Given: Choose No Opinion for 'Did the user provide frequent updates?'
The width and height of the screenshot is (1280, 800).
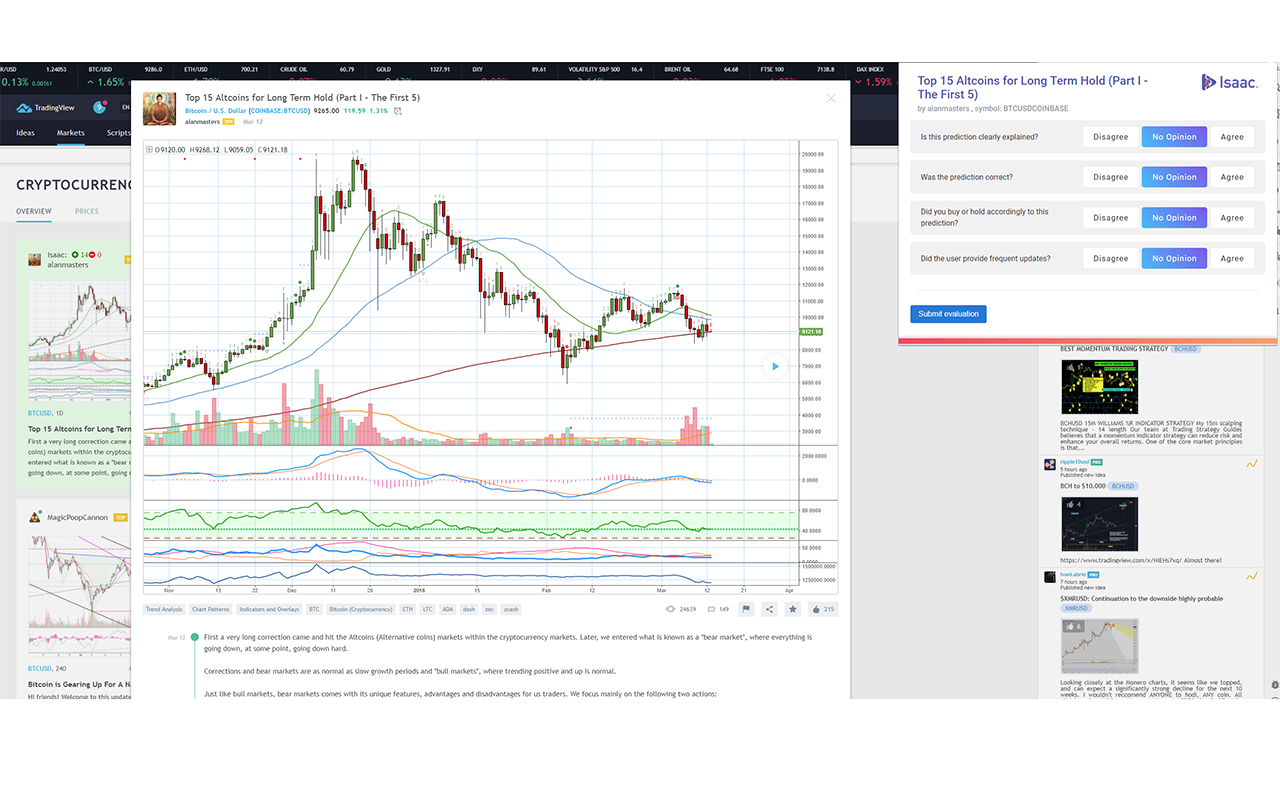Looking at the screenshot, I should pyautogui.click(x=1174, y=258).
